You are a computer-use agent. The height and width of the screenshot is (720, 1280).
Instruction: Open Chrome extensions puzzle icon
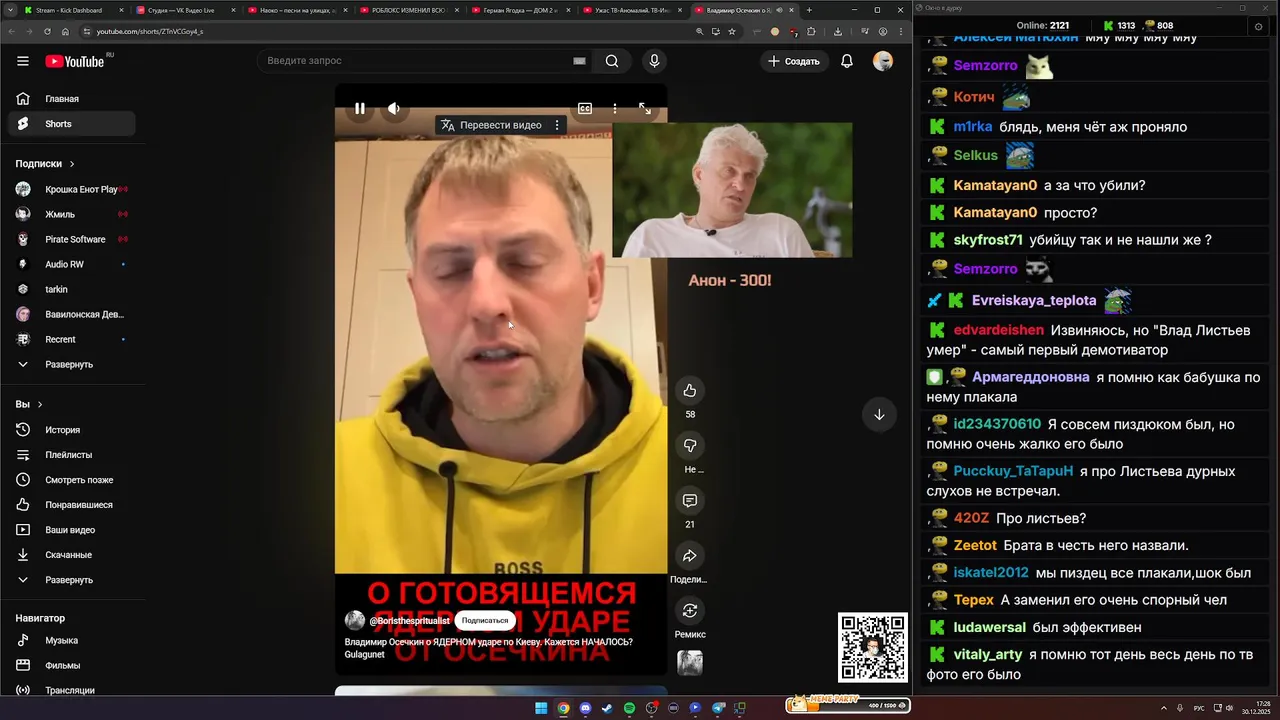[811, 31]
